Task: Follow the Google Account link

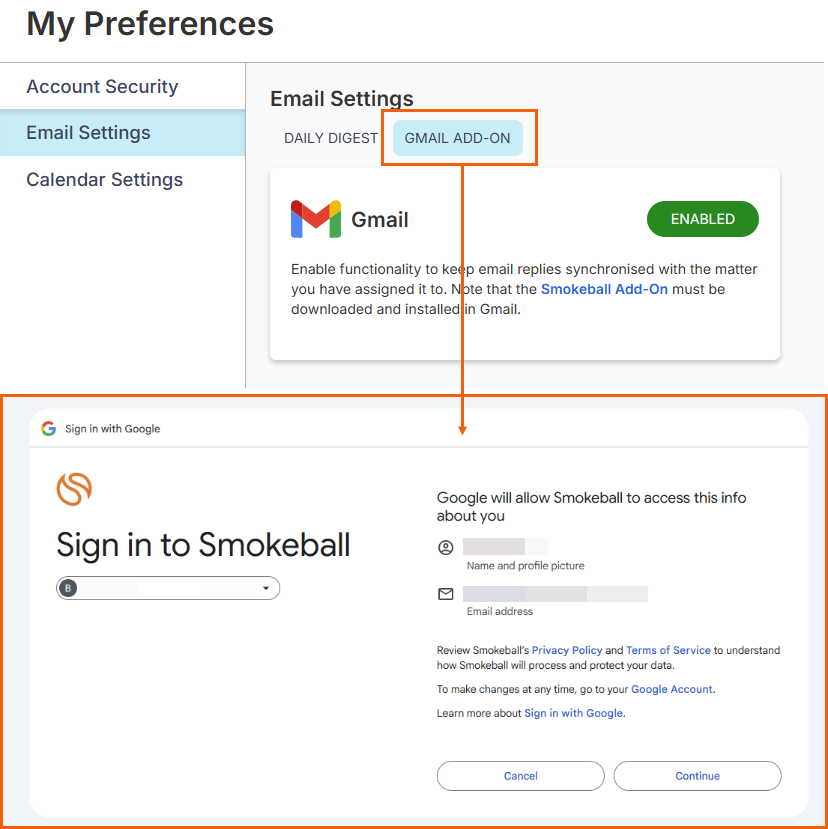Action: [672, 689]
